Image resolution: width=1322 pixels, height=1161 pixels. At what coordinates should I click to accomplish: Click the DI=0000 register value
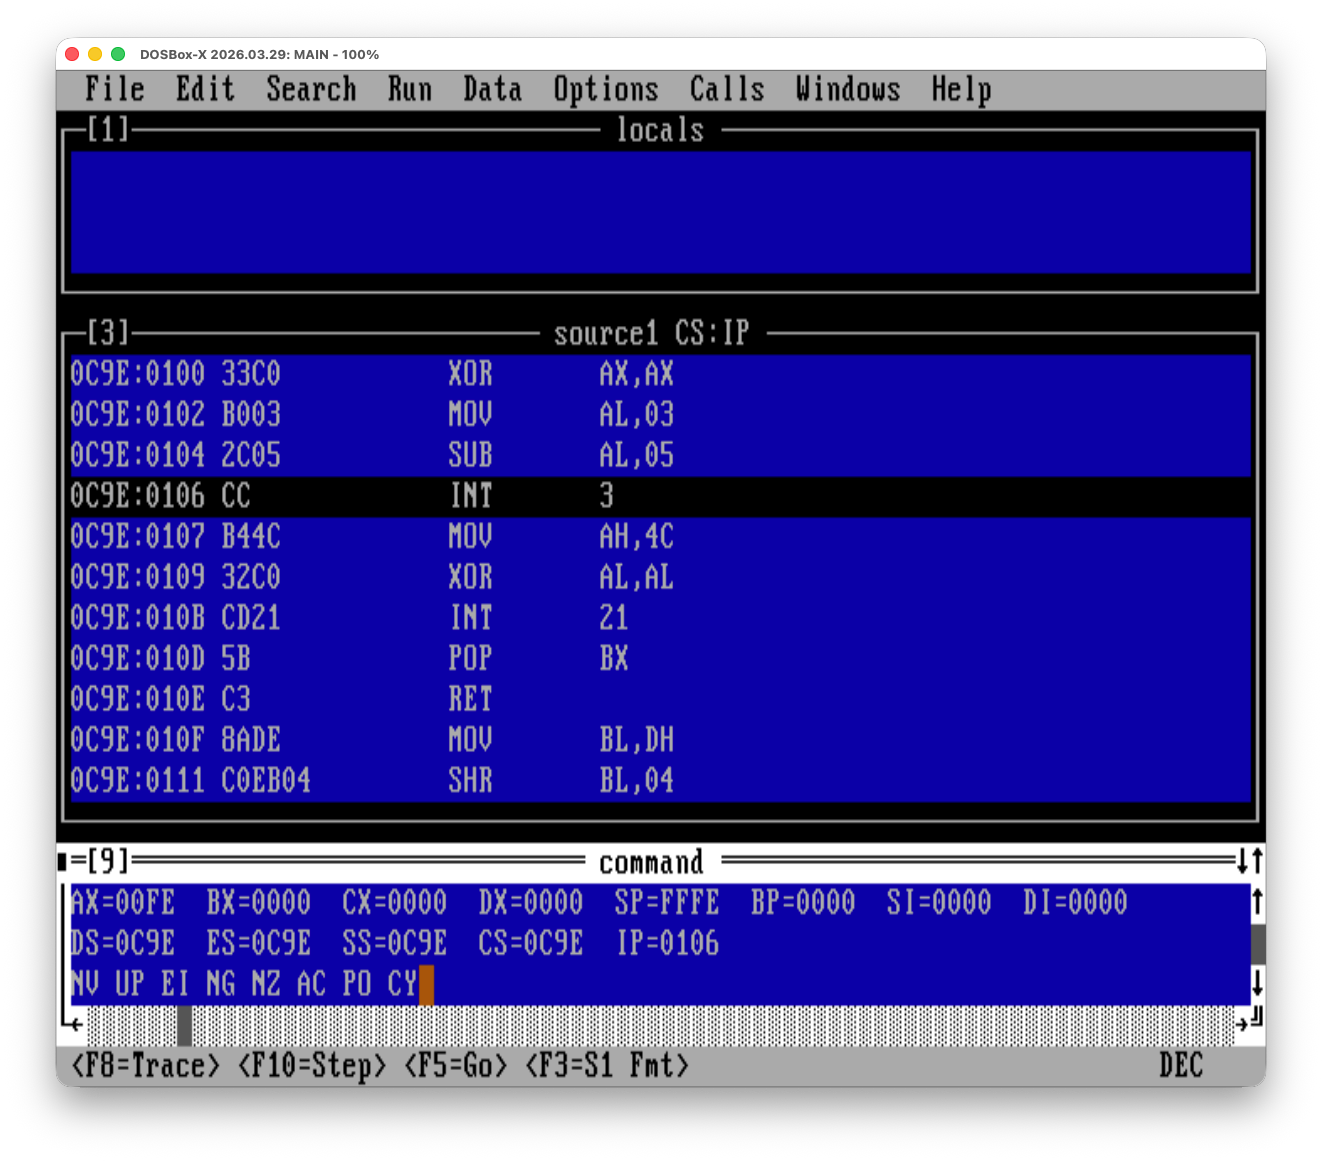tap(1075, 903)
